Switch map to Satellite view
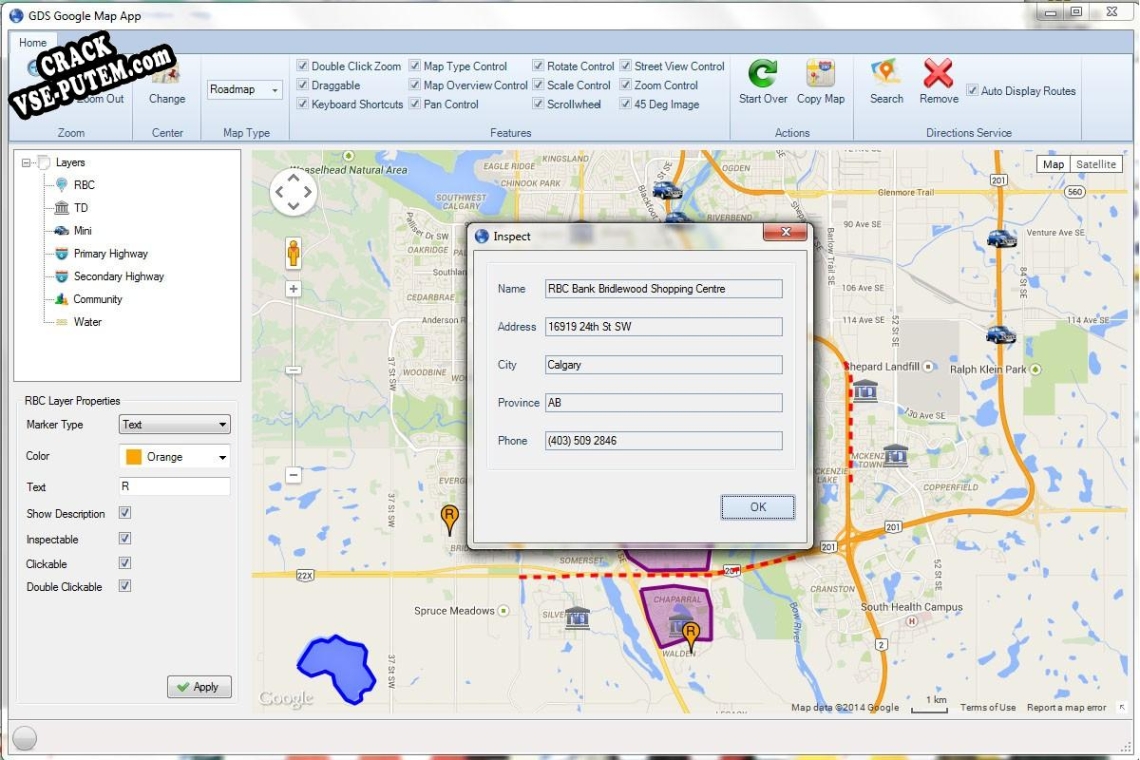Screen dimensions: 1140x760 tap(1096, 165)
